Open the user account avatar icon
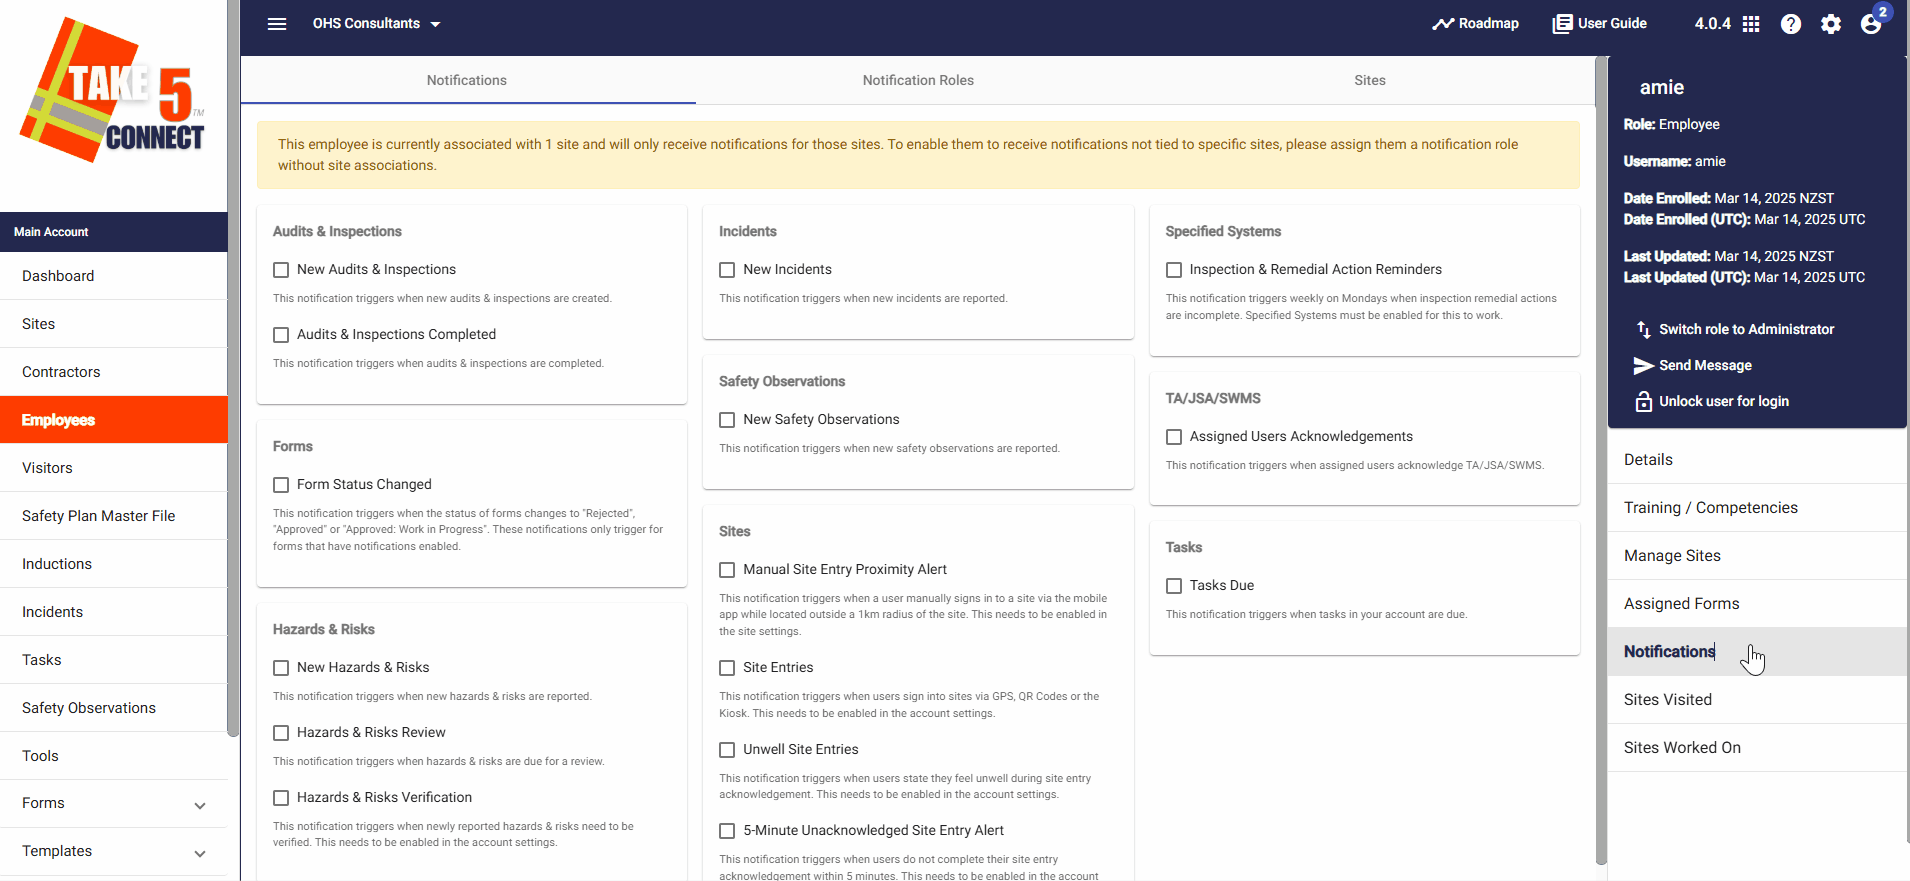 (x=1871, y=24)
